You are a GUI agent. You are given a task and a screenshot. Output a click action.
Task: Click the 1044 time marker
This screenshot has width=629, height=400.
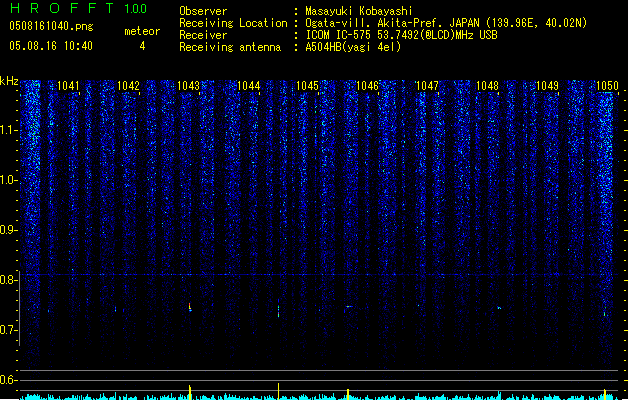[x=249, y=86]
